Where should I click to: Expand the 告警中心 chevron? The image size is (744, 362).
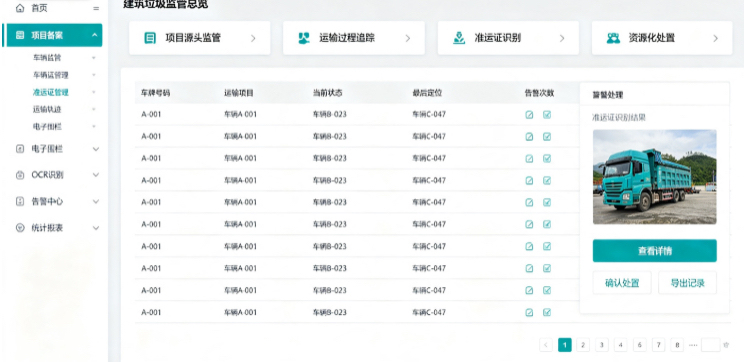[x=96, y=202]
